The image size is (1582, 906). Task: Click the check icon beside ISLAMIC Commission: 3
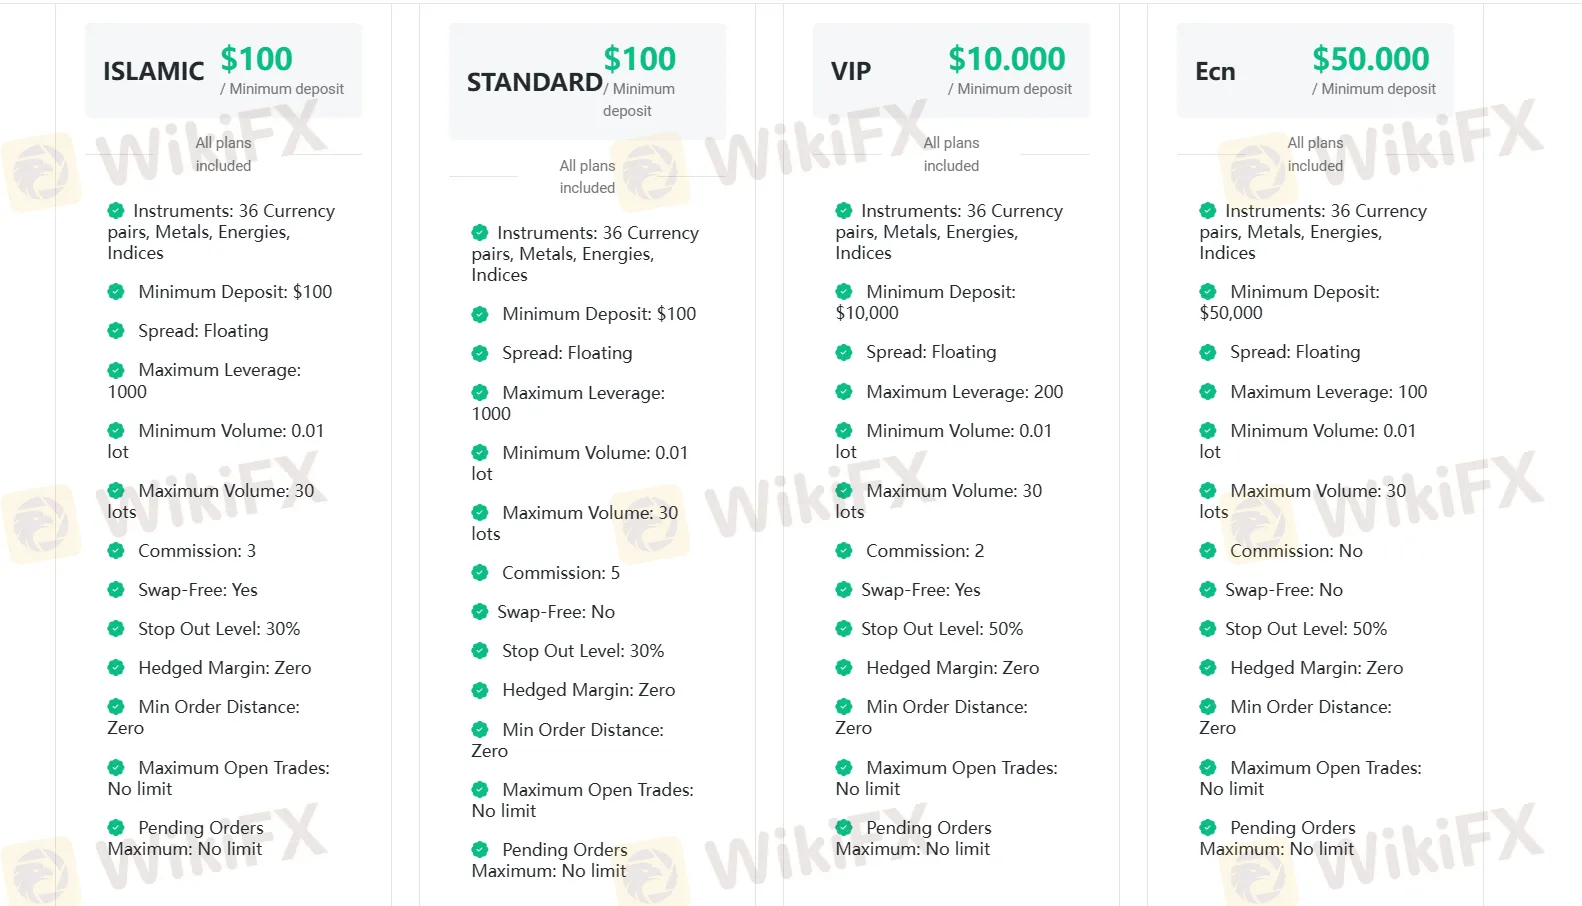(116, 551)
